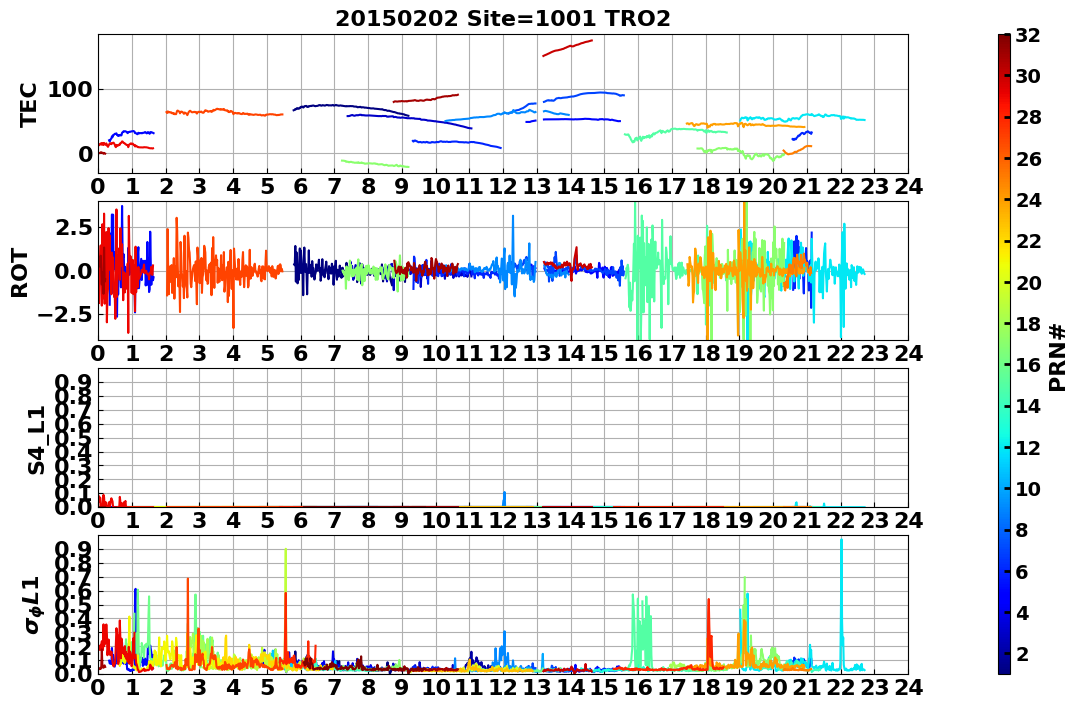Click the light green TEC trace near hour 8

coord(375,164)
